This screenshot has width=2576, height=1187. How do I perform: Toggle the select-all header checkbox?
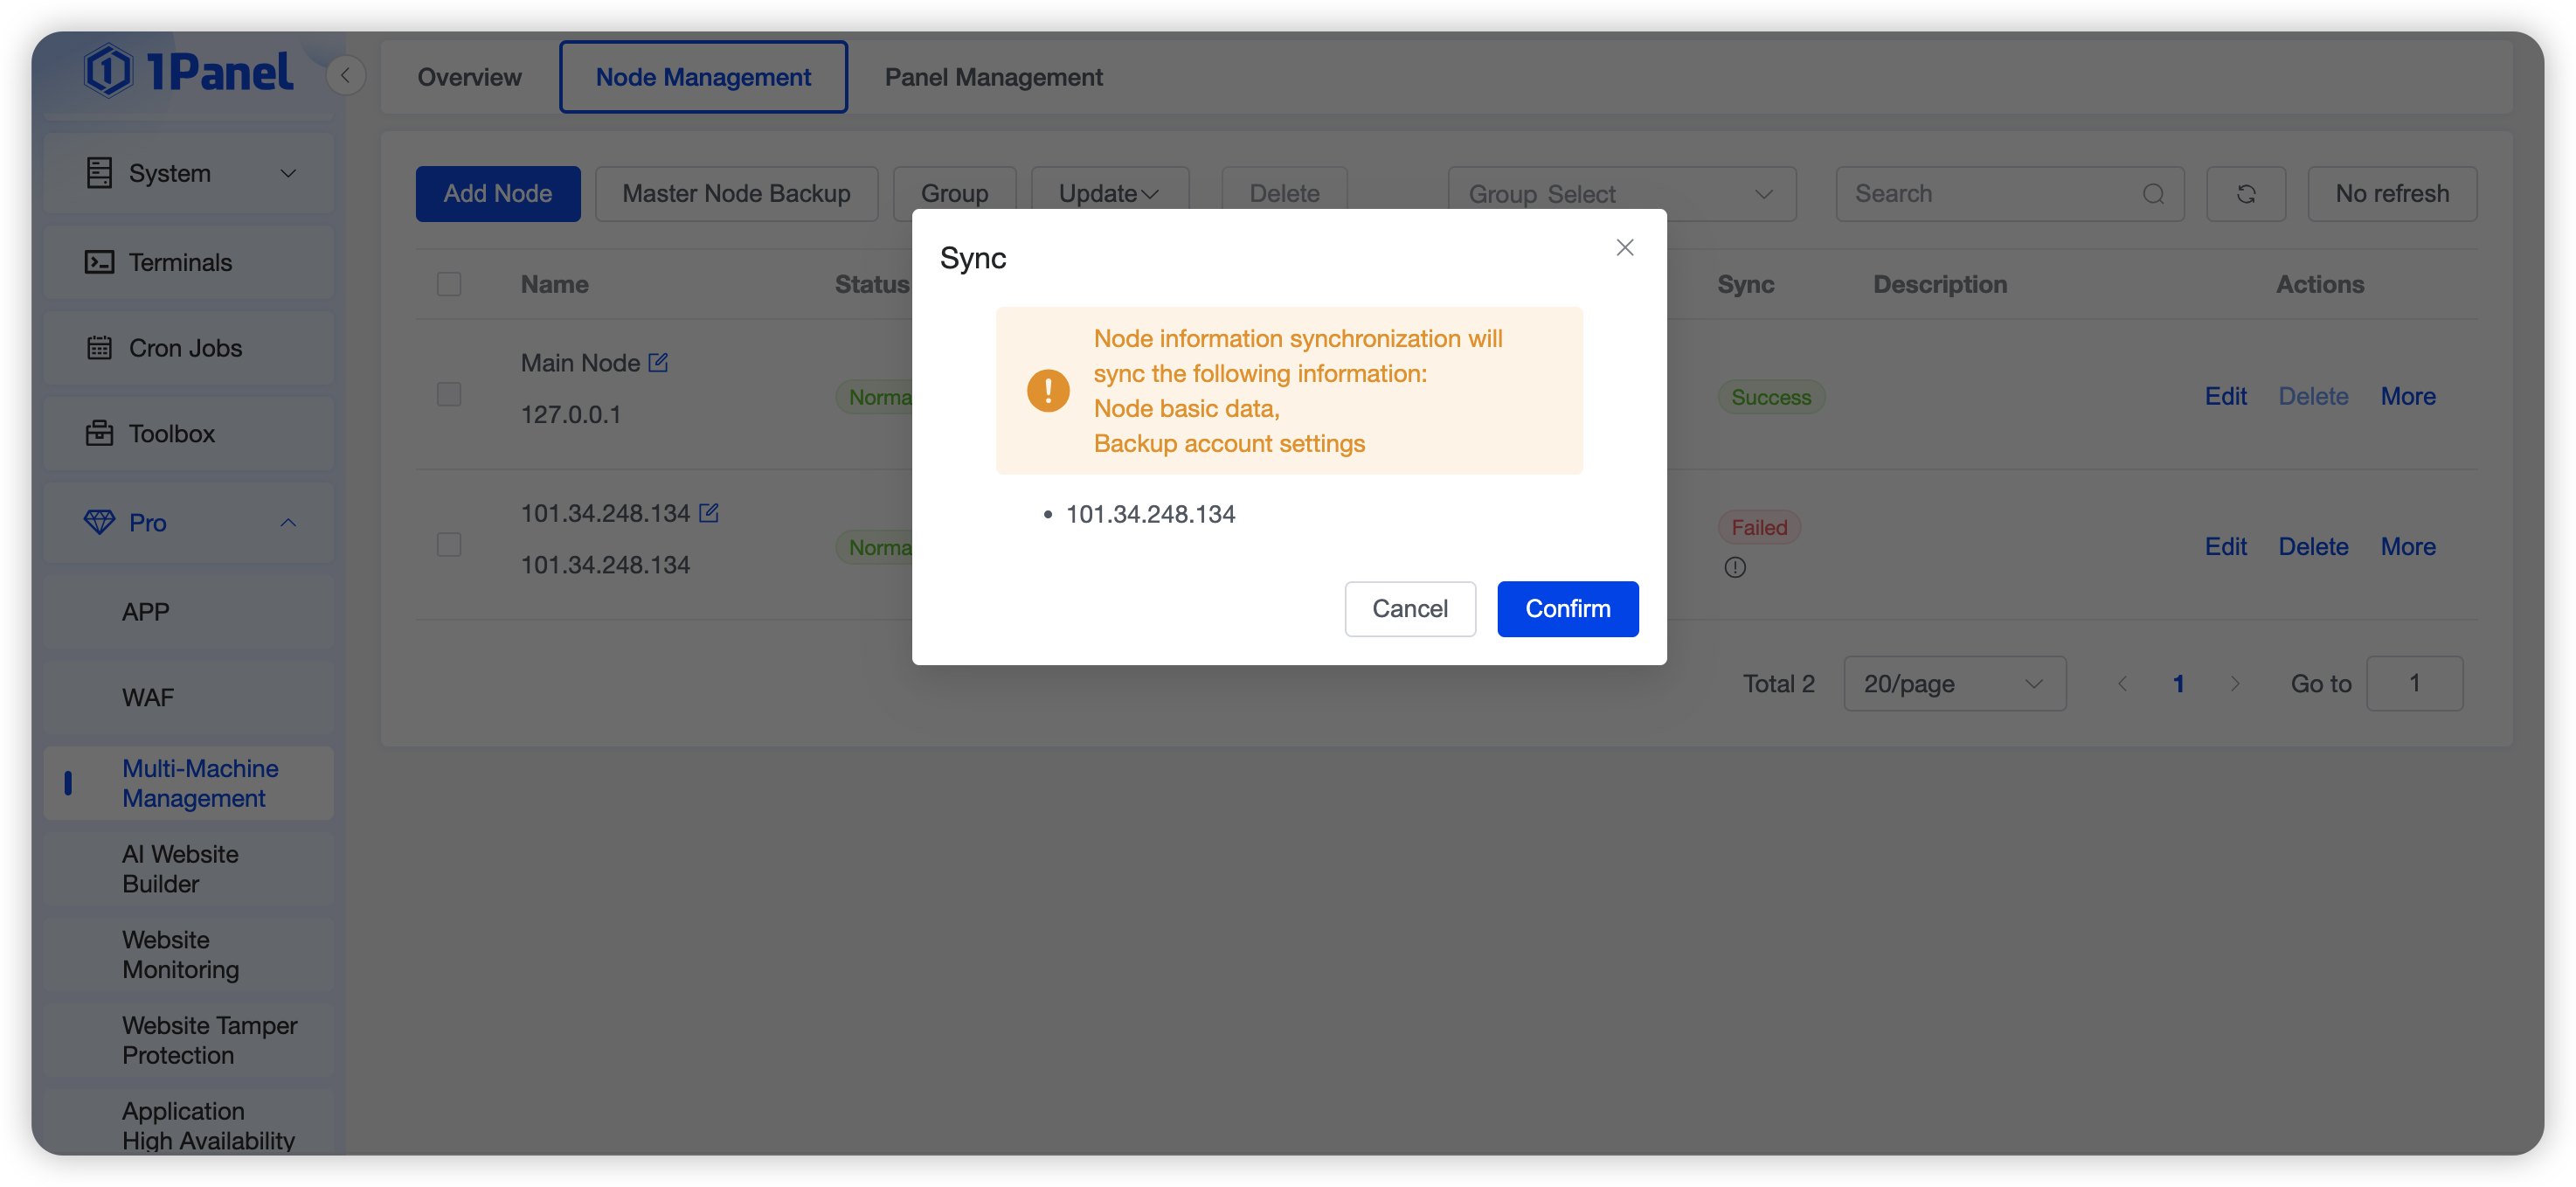click(449, 284)
